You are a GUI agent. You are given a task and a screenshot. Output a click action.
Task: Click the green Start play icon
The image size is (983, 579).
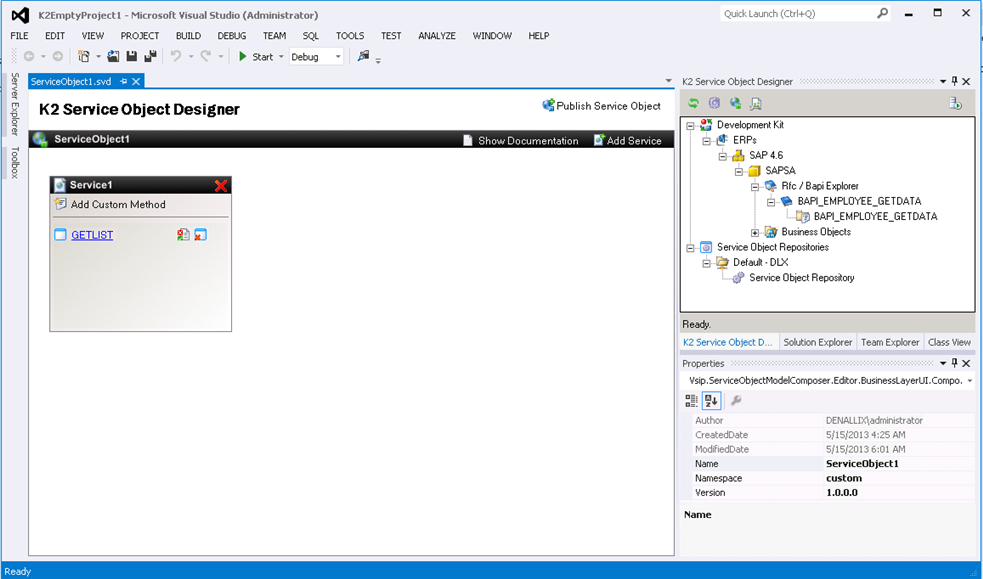coord(243,56)
